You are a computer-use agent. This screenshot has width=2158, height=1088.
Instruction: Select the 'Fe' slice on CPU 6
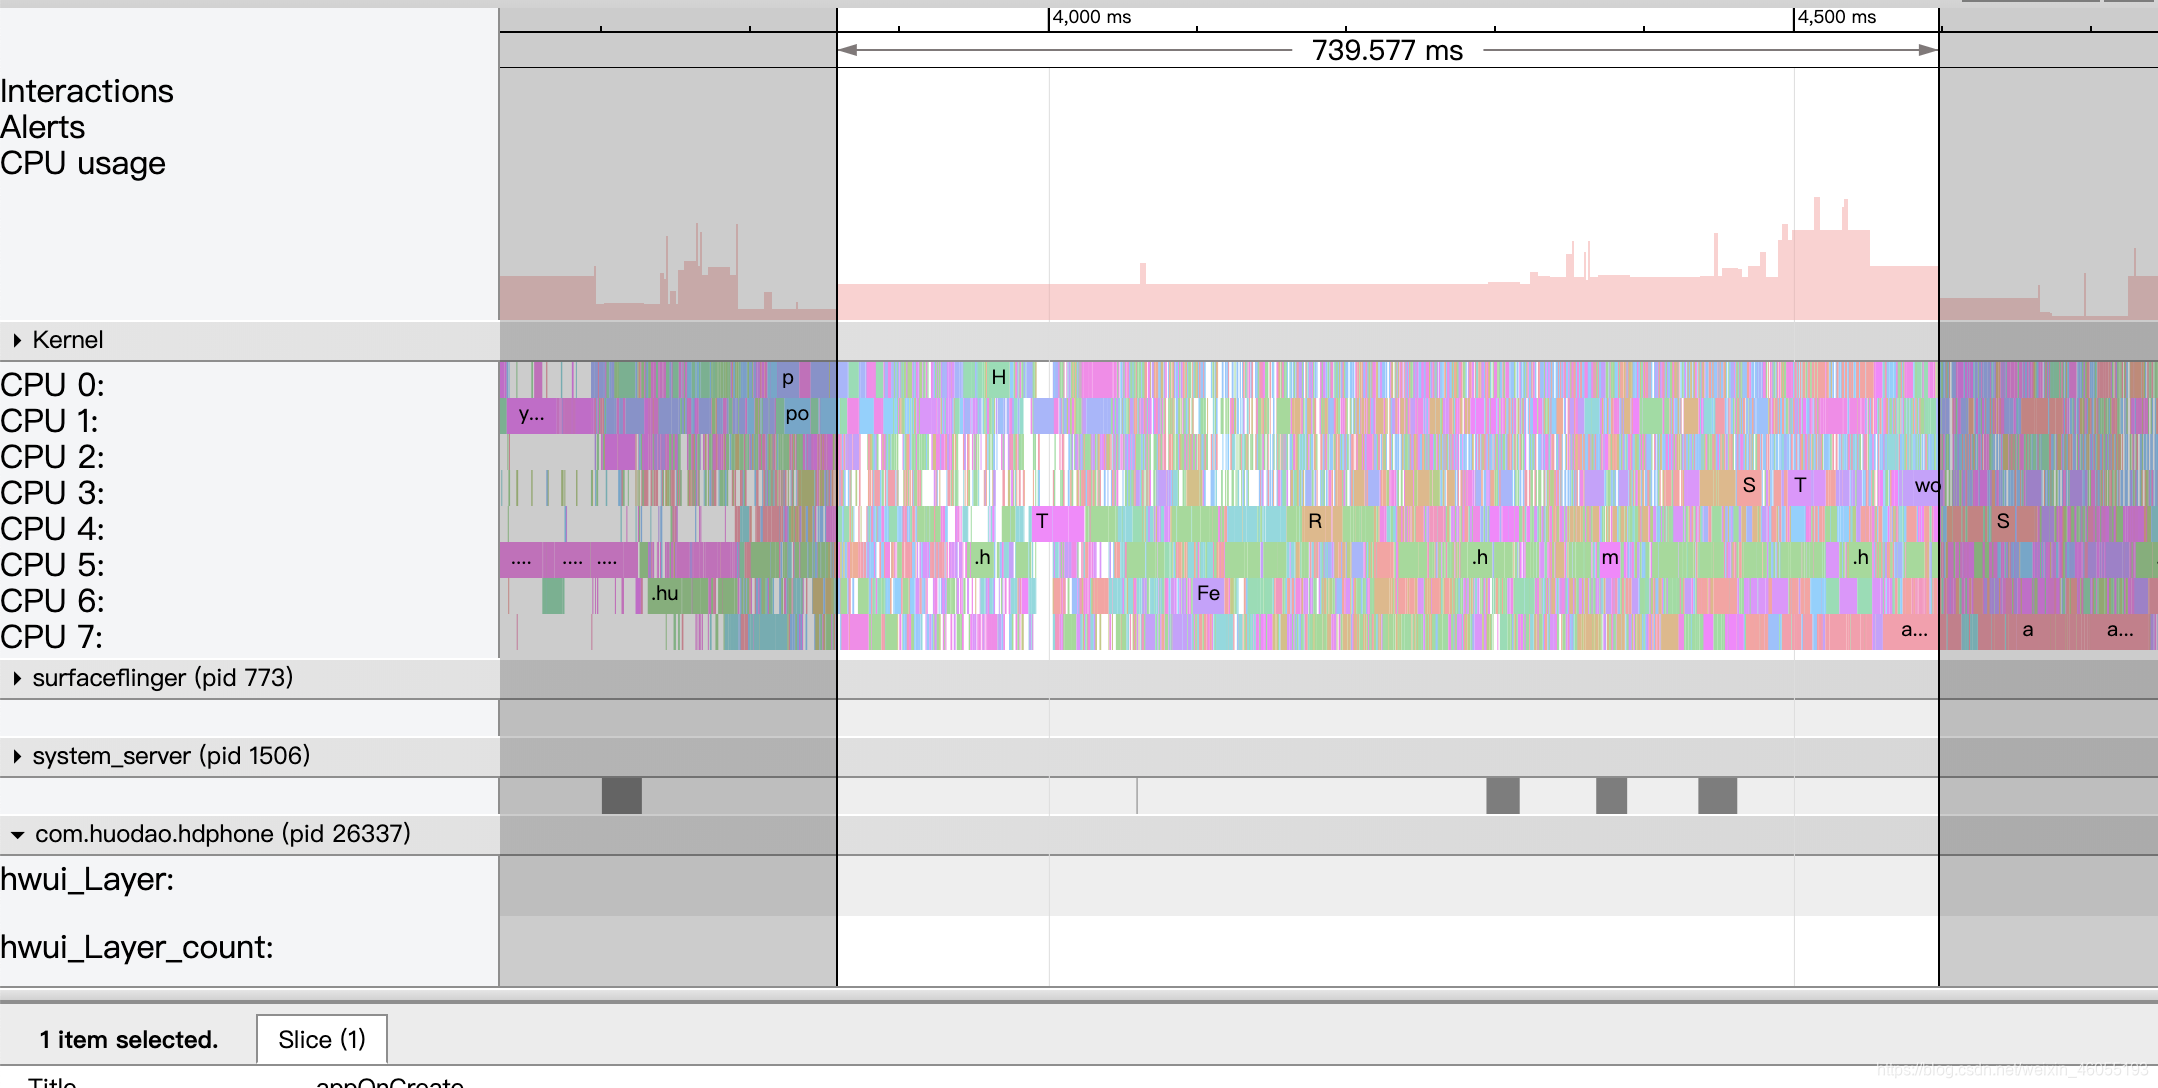(x=1208, y=594)
